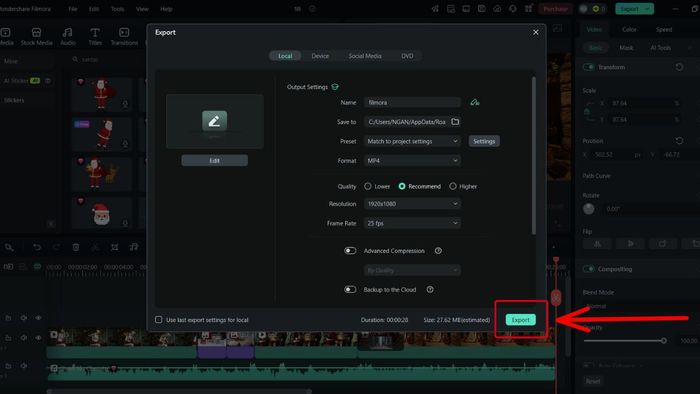
Task: Toggle Advanced Compression switch
Action: [350, 251]
